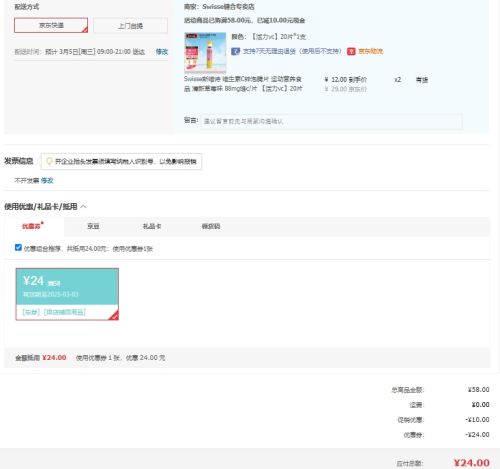Click the red 京东物流 badge icon
500x469 pixels.
click(x=351, y=51)
